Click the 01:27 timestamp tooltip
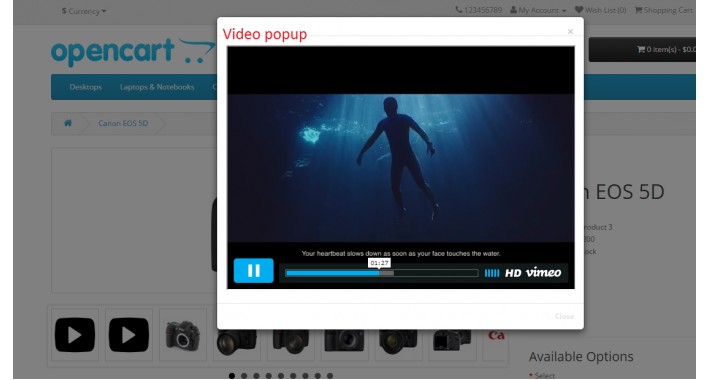Image resolution: width=710 pixels, height=380 pixels. point(379,263)
